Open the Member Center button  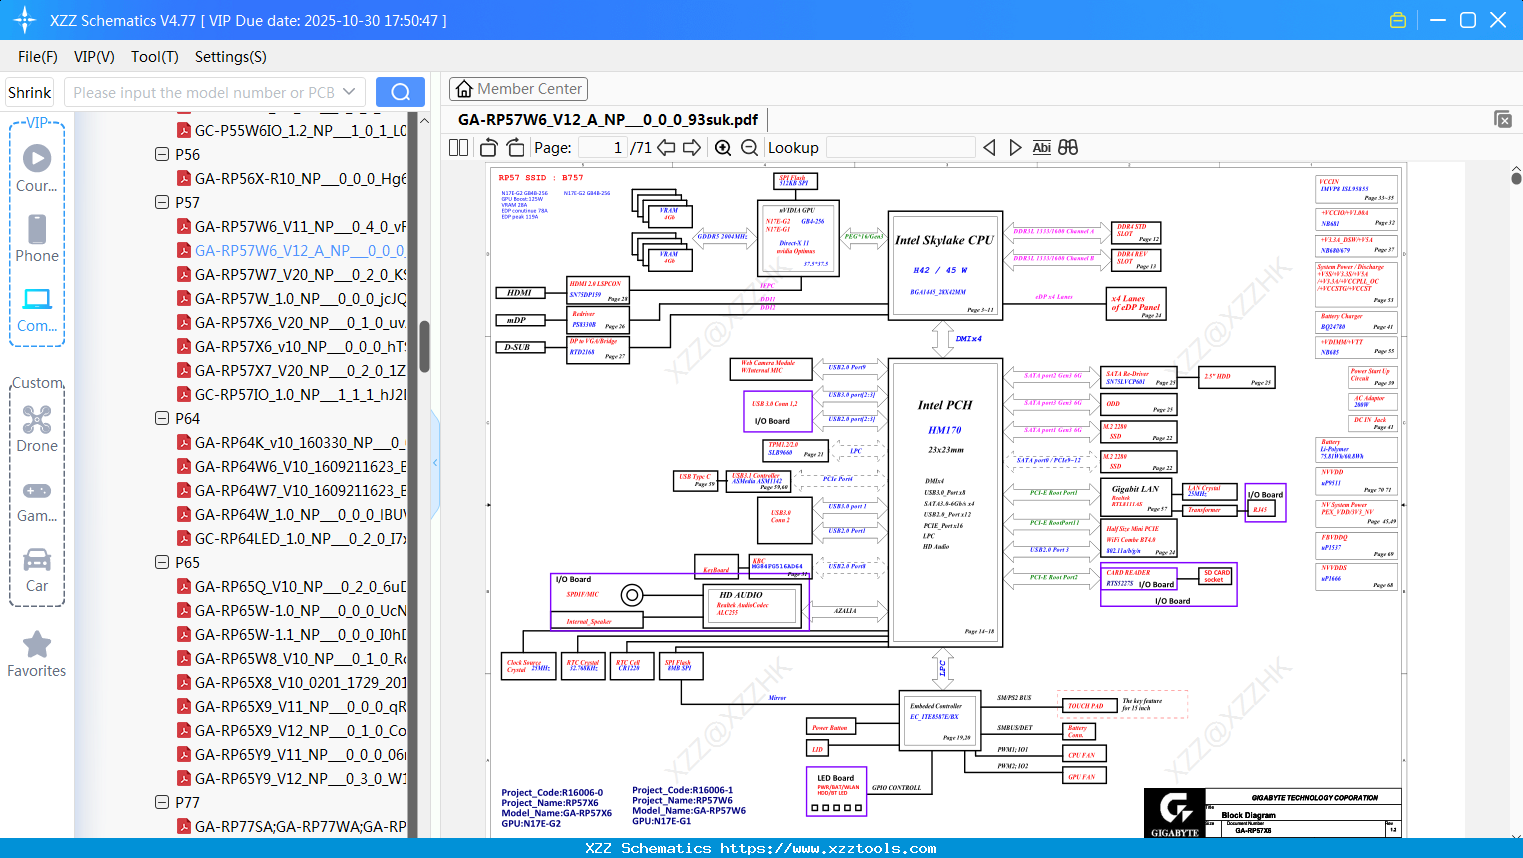tap(518, 89)
